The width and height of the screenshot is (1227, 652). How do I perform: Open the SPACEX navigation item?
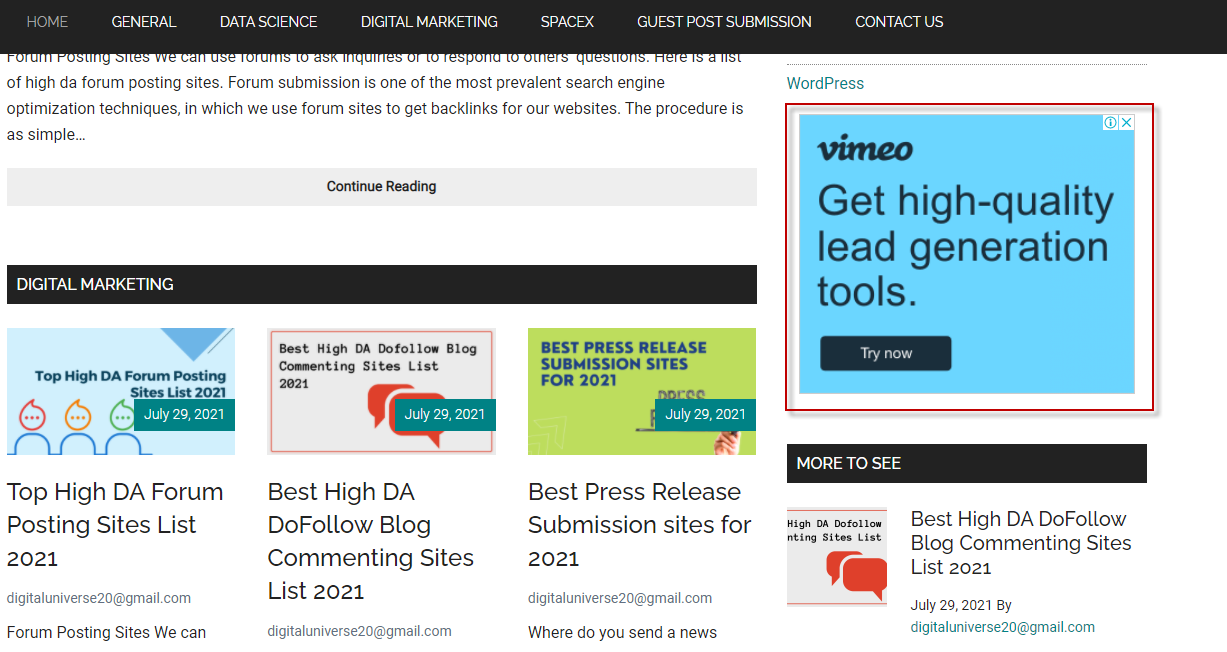coord(567,21)
